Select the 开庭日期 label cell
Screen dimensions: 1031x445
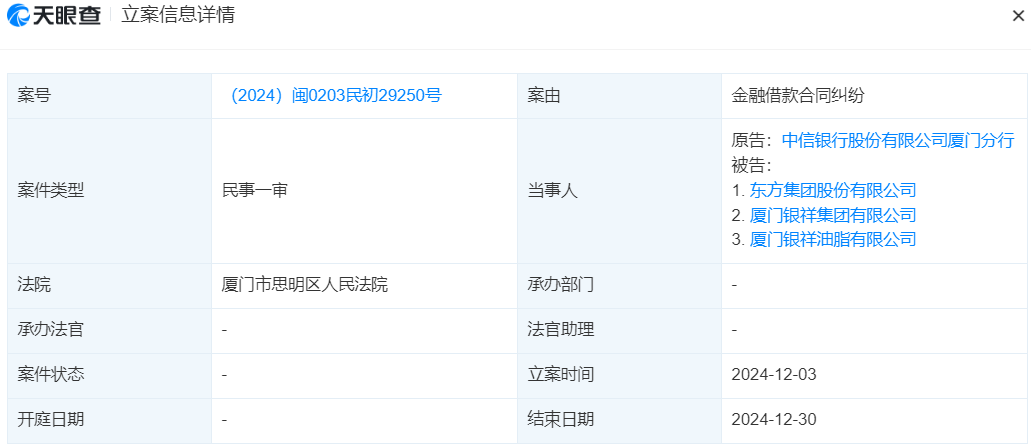tap(109, 421)
